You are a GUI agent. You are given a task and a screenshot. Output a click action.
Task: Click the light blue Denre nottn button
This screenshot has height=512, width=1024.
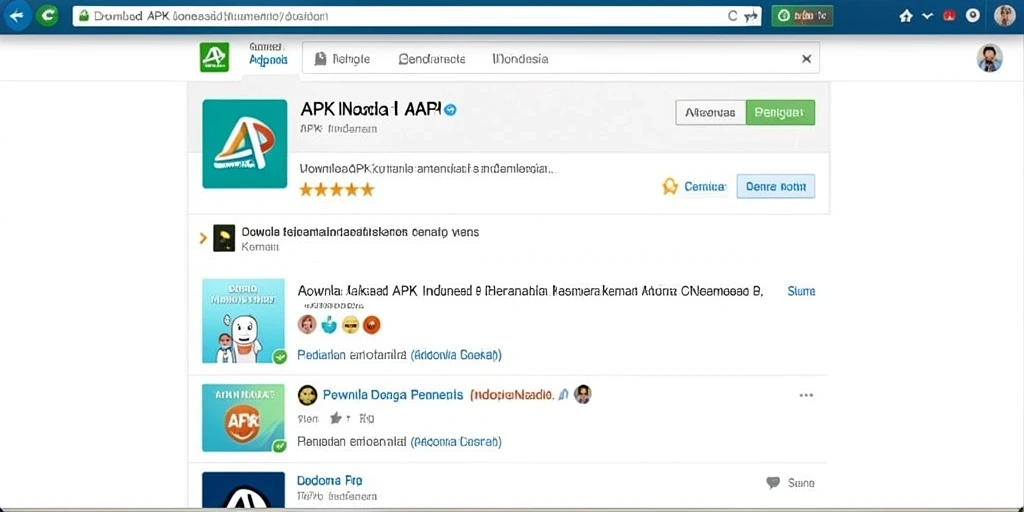(x=776, y=186)
